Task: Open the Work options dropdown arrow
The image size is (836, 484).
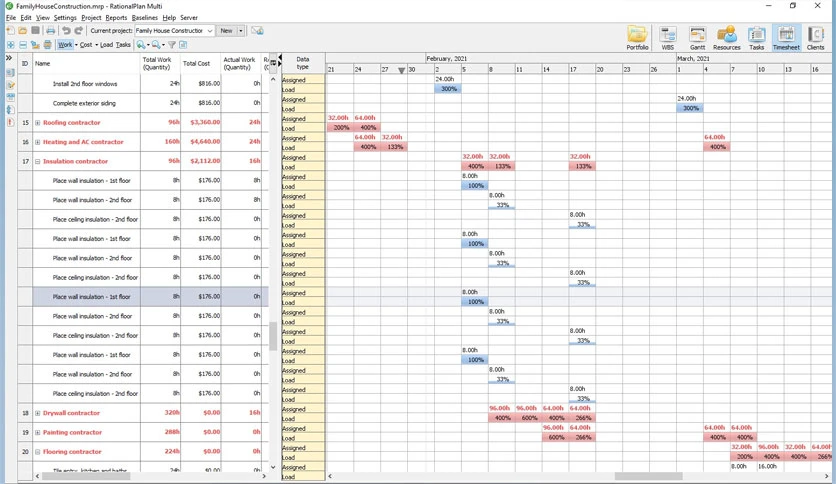Action: 76,45
